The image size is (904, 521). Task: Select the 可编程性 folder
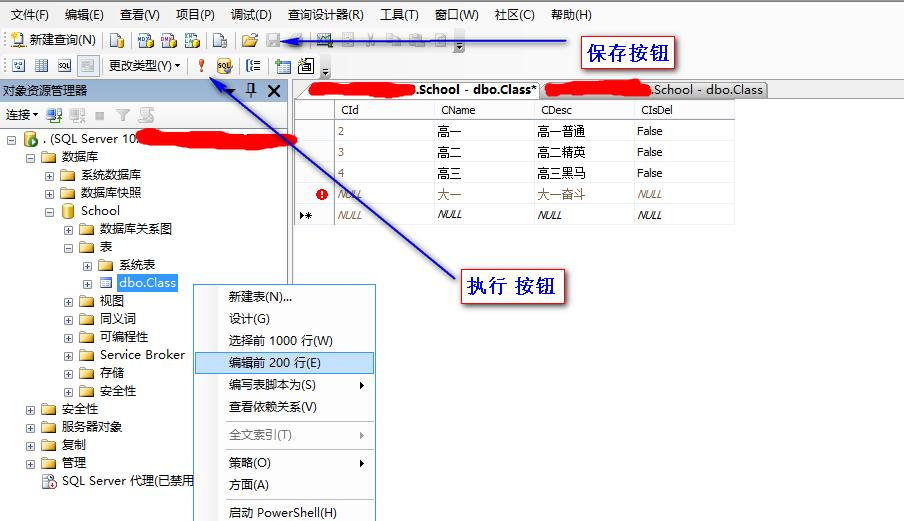pyautogui.click(x=124, y=337)
